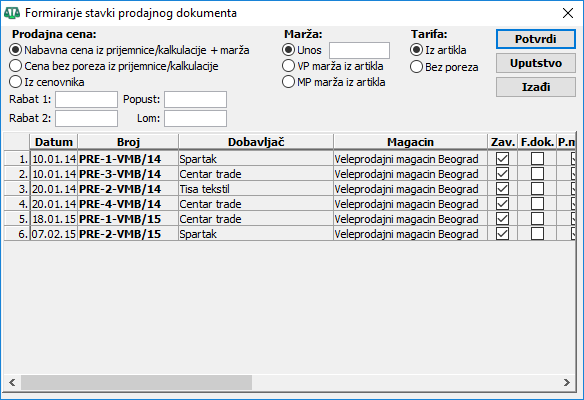Close the Formiranje stavki dialog window

568,13
